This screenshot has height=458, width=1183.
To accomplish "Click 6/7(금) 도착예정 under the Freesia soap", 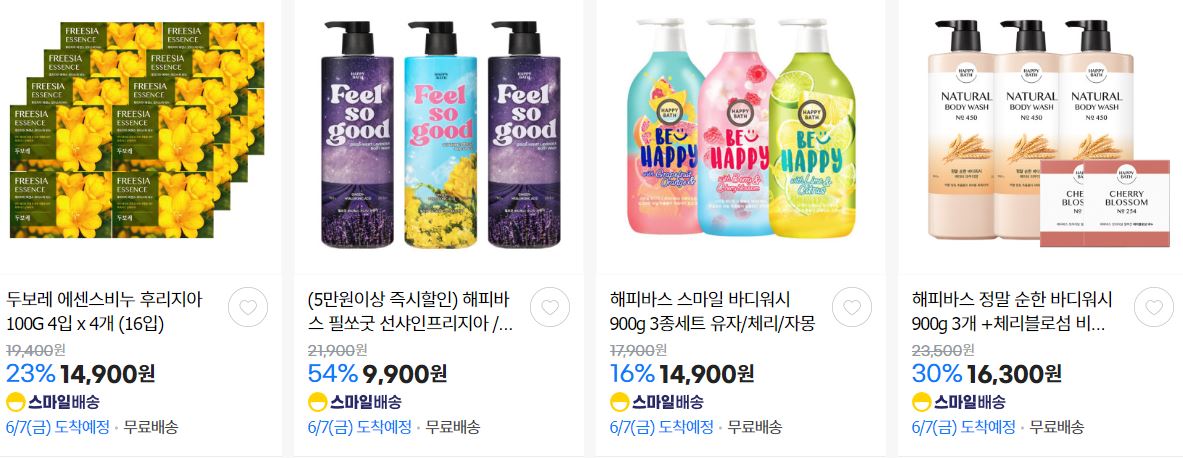I will [57, 427].
